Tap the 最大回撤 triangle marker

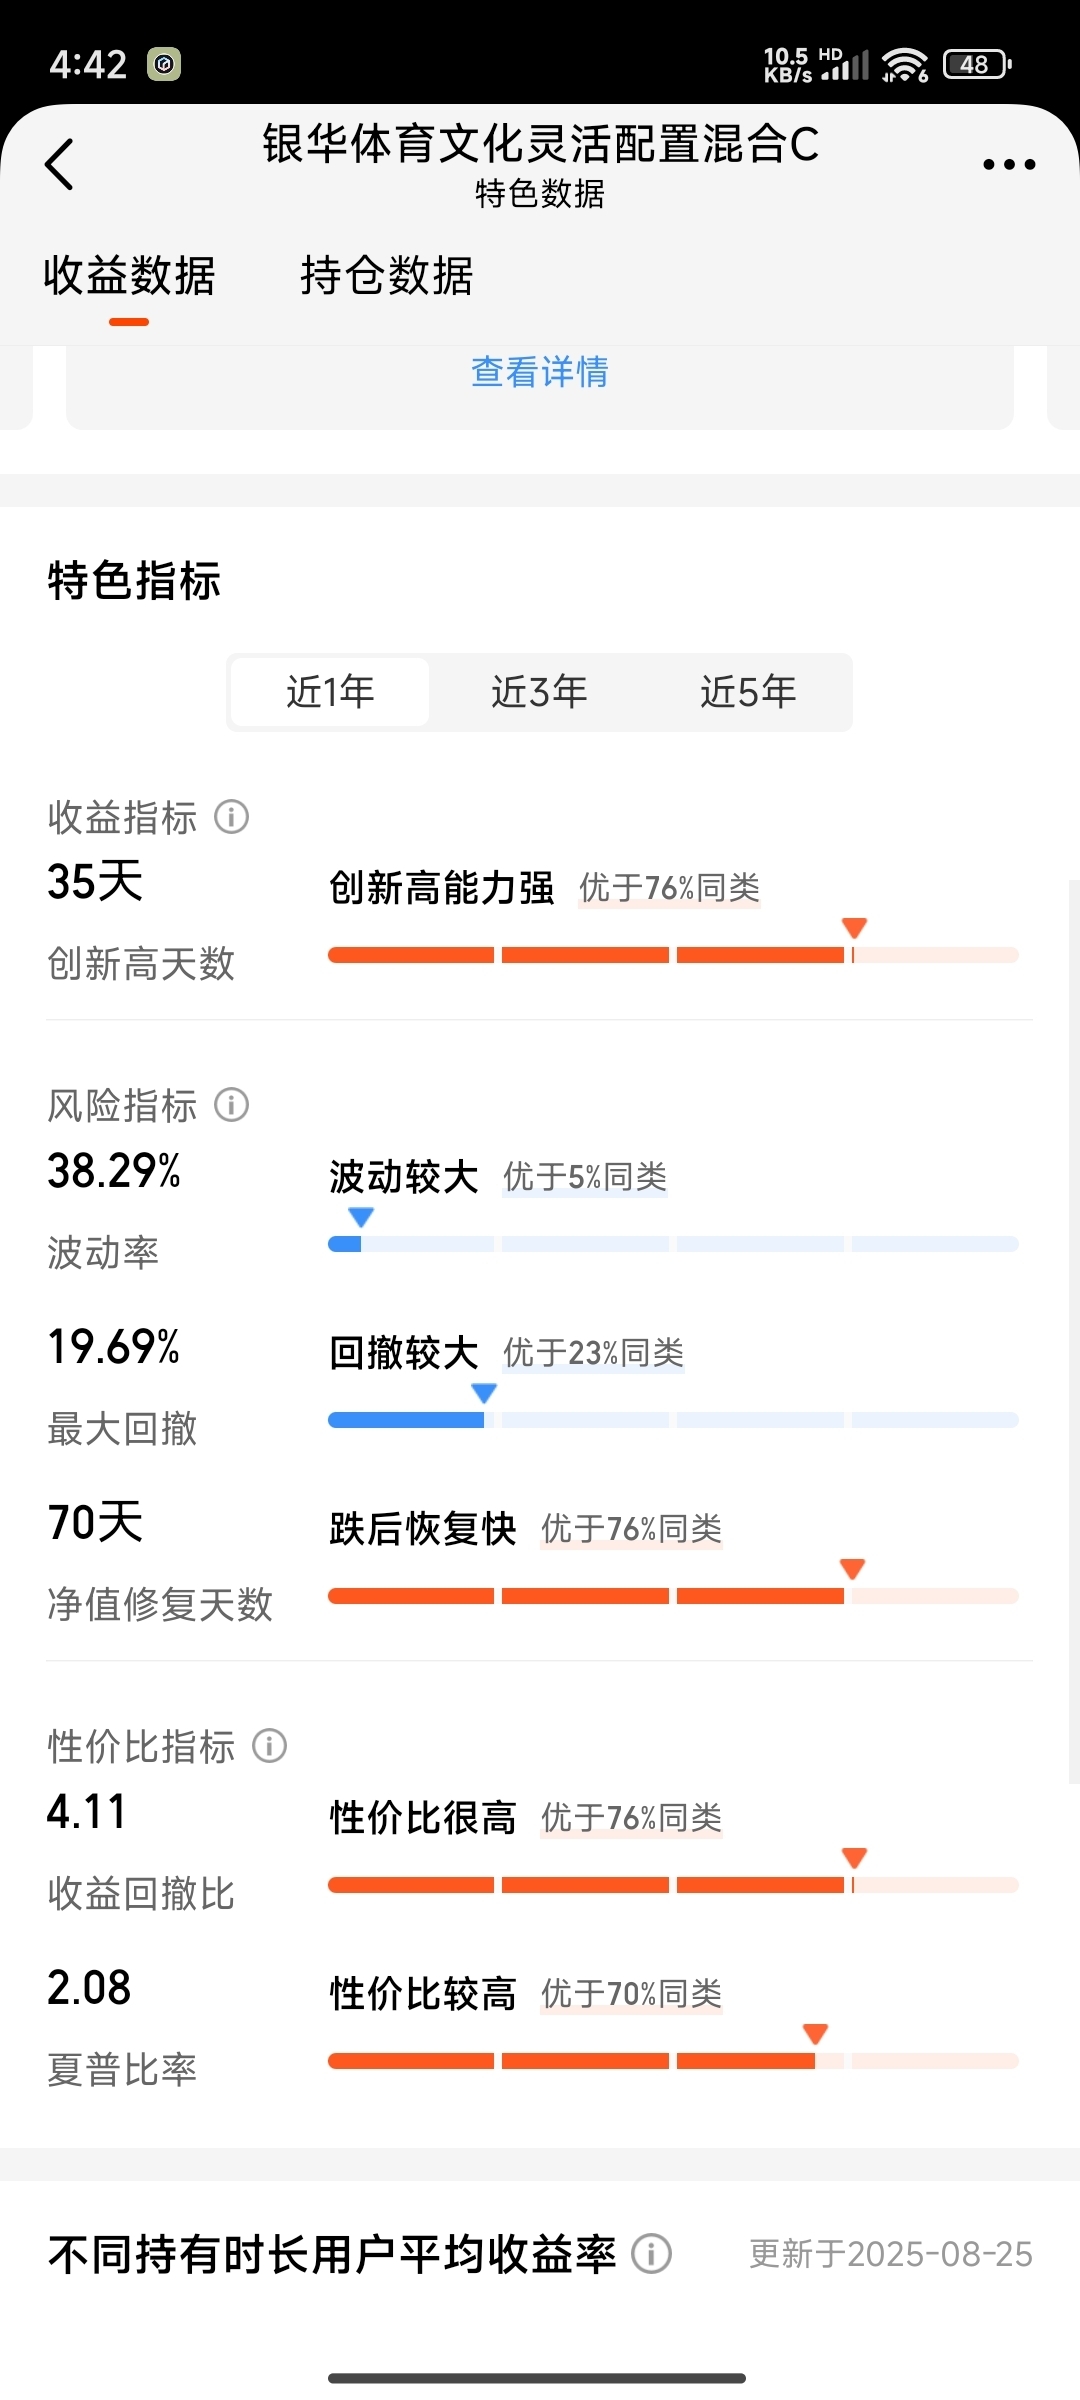pyautogui.click(x=484, y=1393)
